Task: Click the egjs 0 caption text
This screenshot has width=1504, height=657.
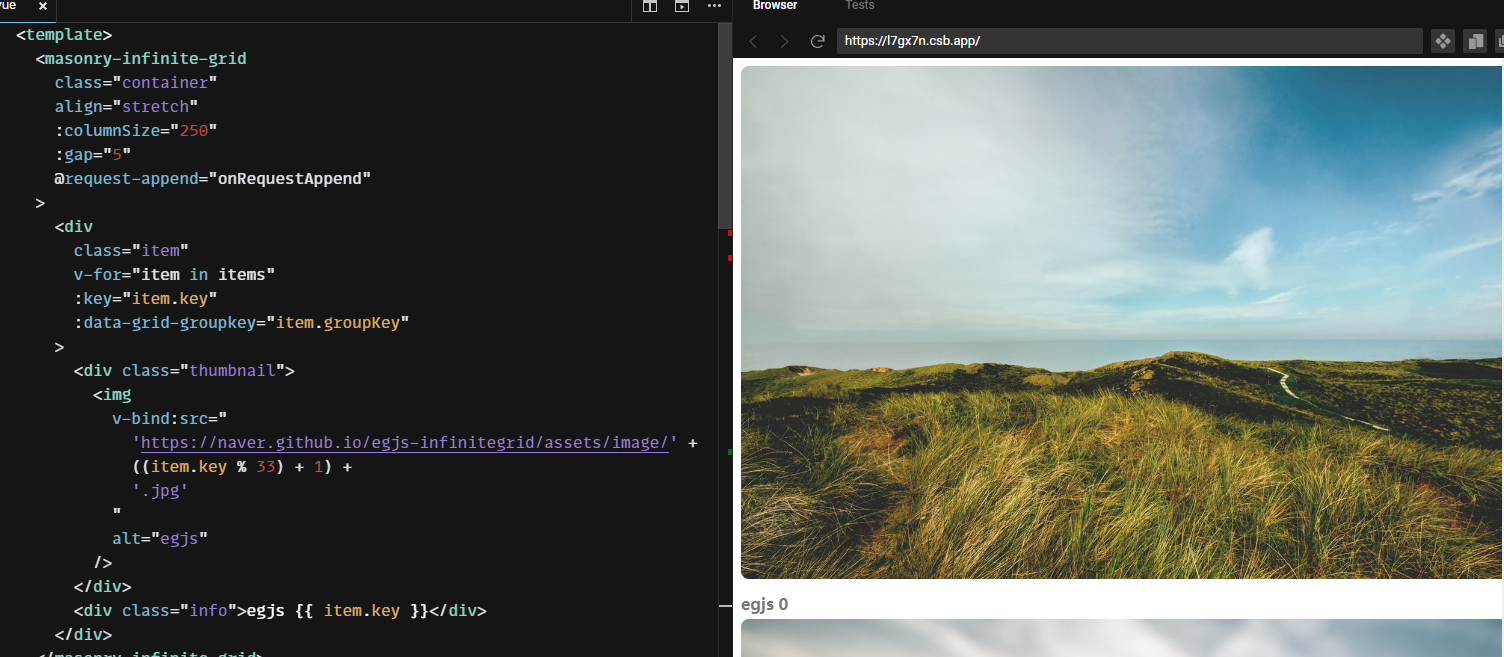Action: [x=764, y=604]
